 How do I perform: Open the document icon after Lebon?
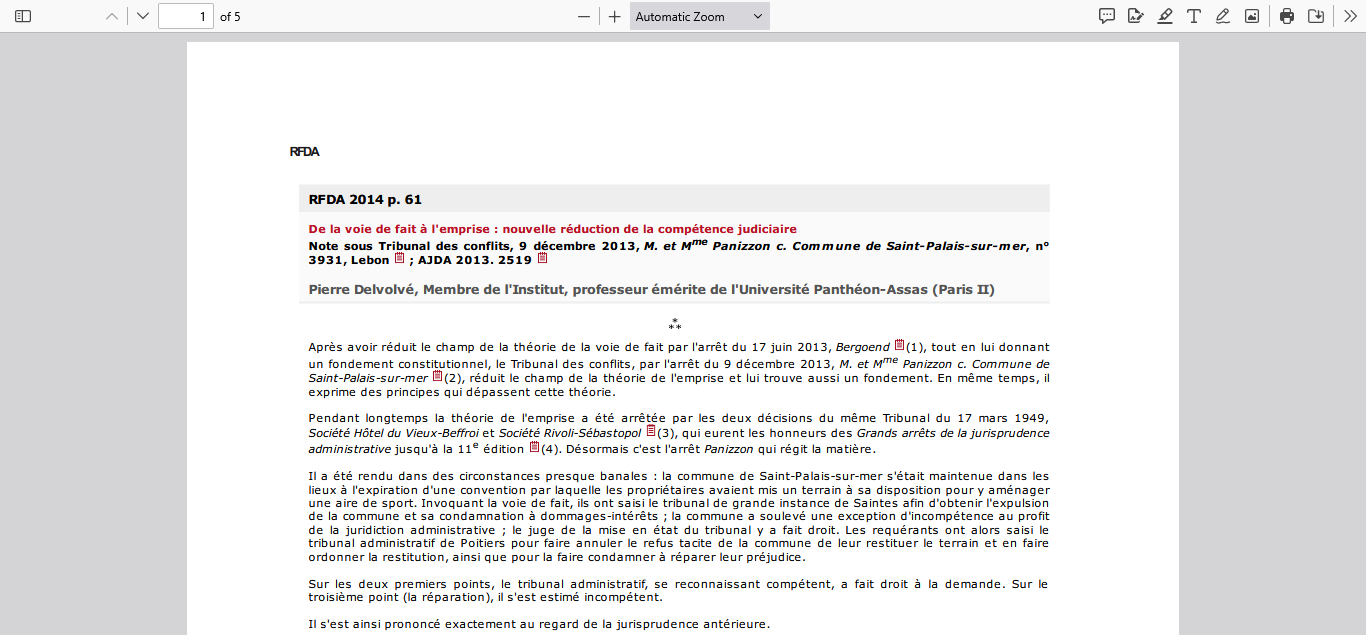(x=399, y=258)
